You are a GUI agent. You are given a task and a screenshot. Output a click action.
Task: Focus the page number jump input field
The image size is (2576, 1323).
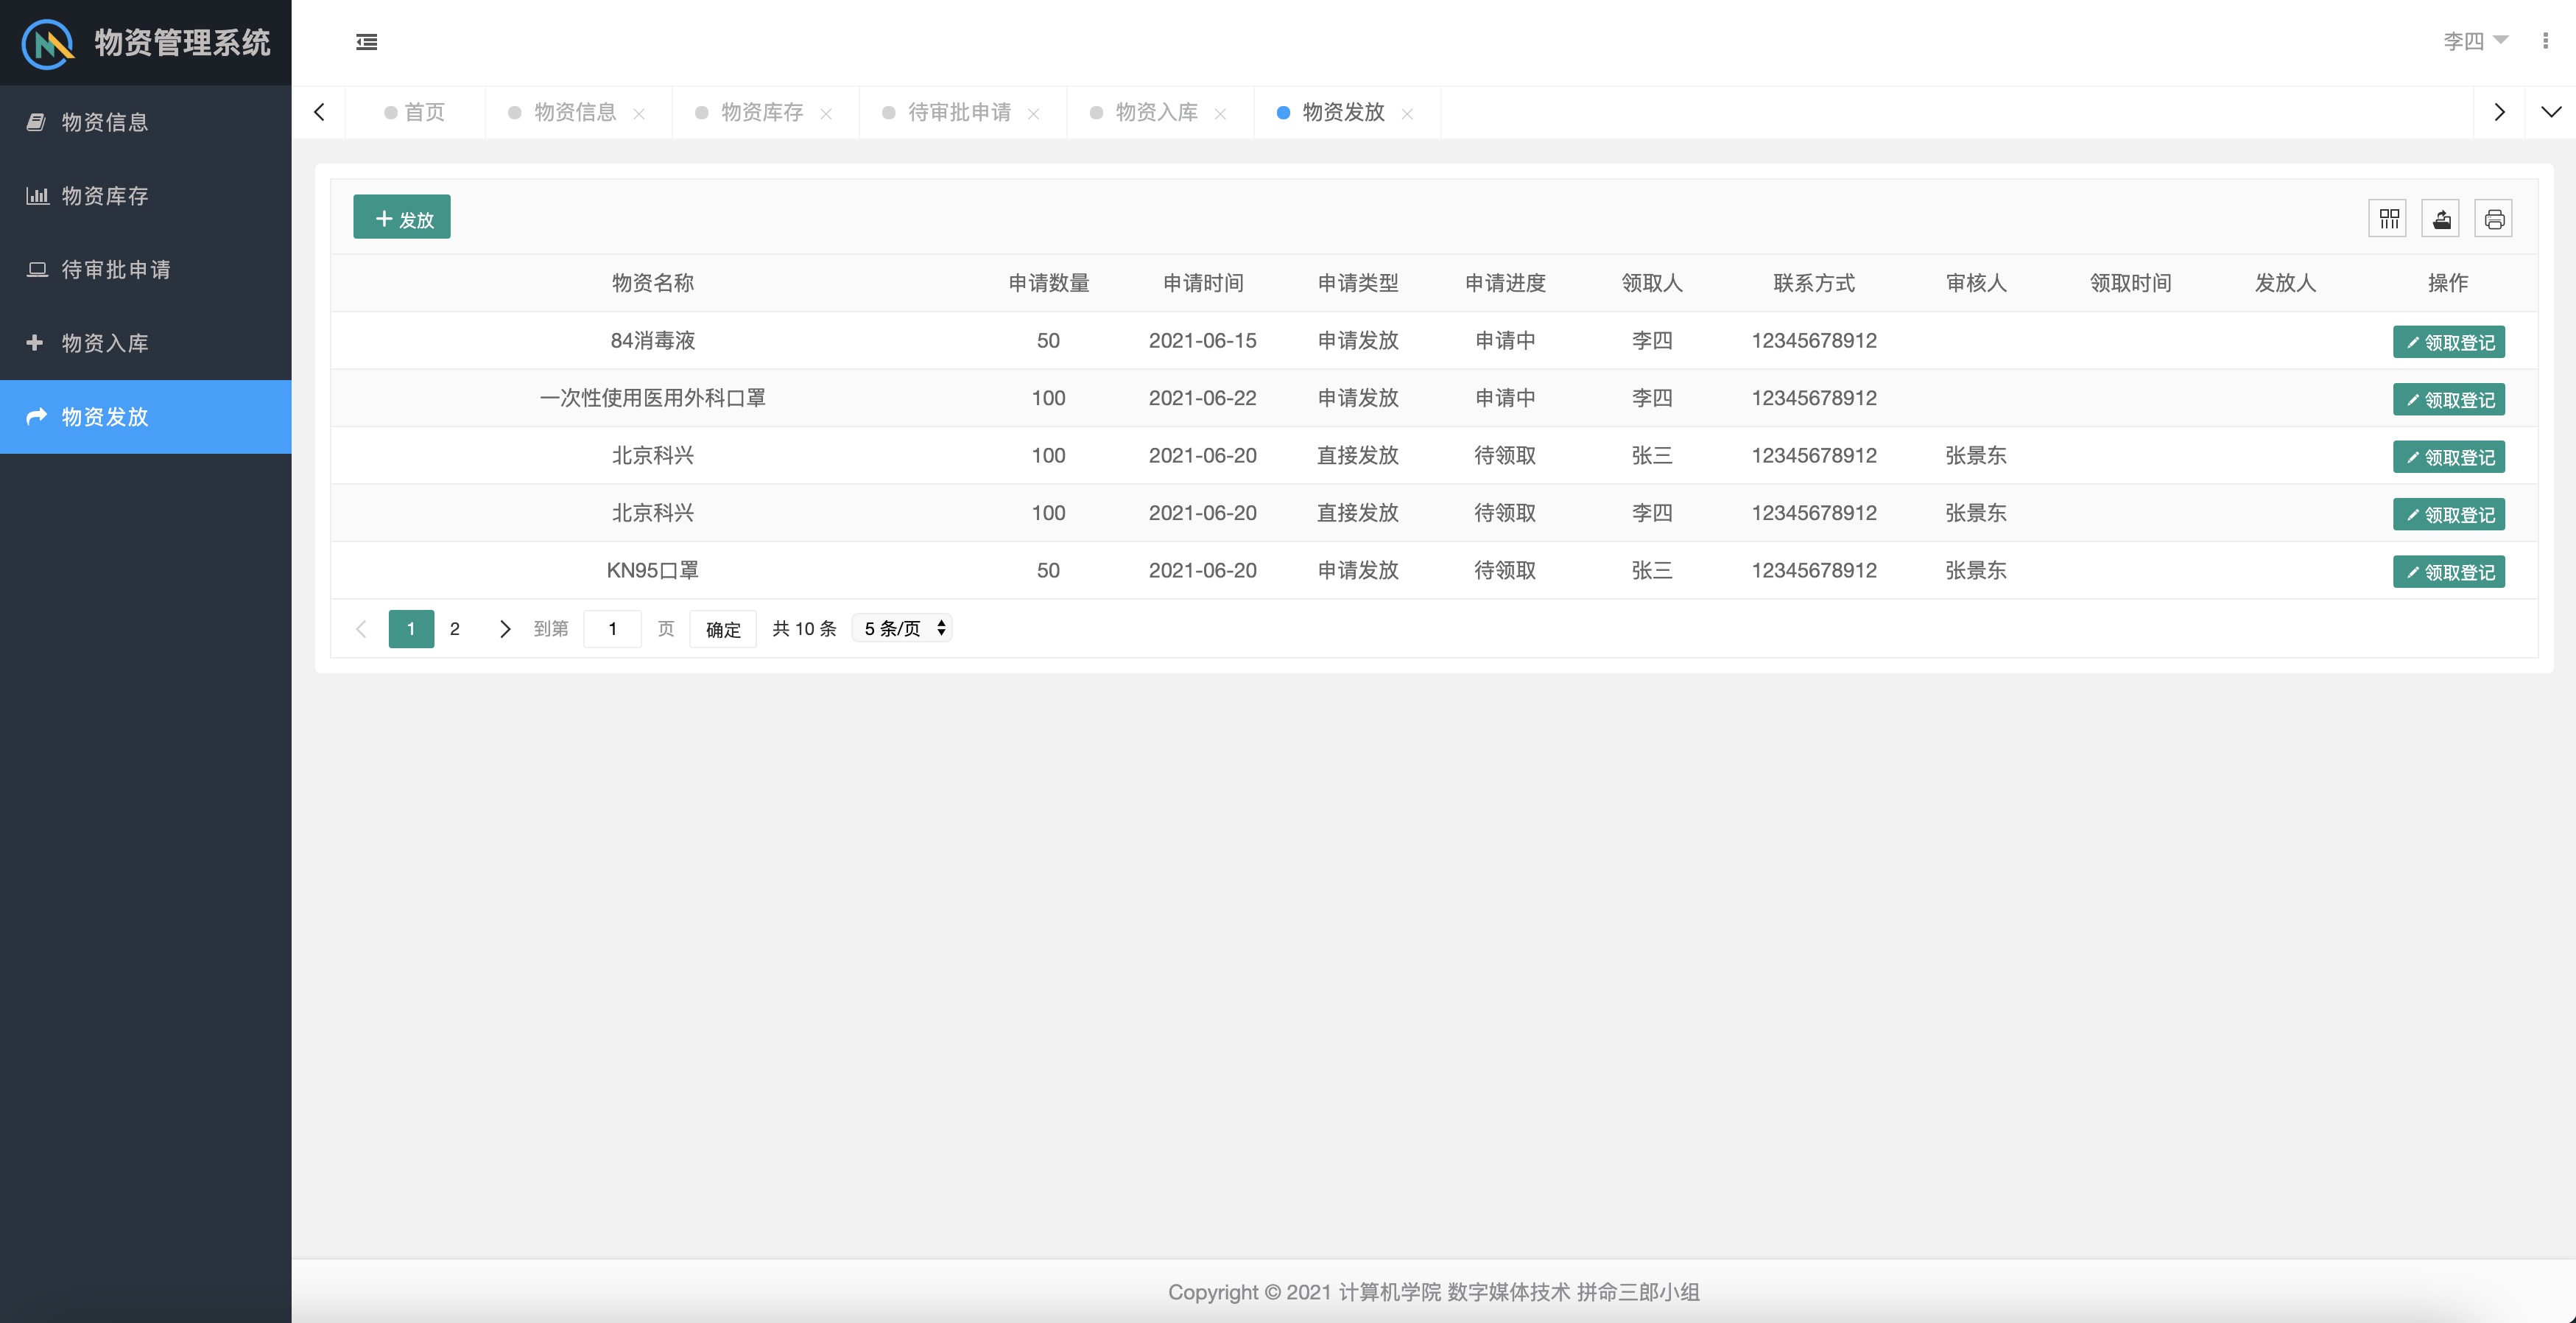(x=612, y=628)
